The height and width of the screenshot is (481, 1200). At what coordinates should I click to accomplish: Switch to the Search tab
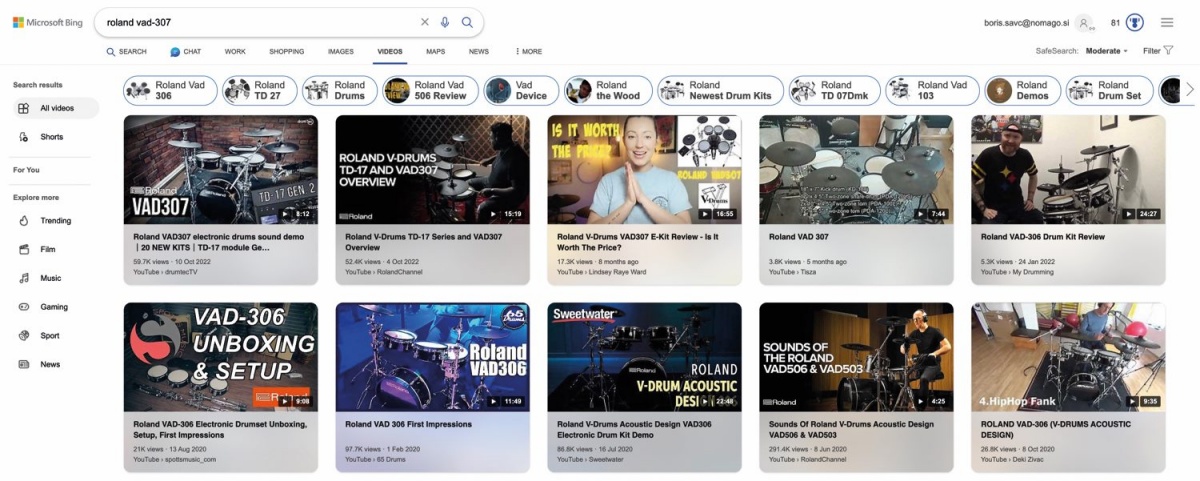126,51
